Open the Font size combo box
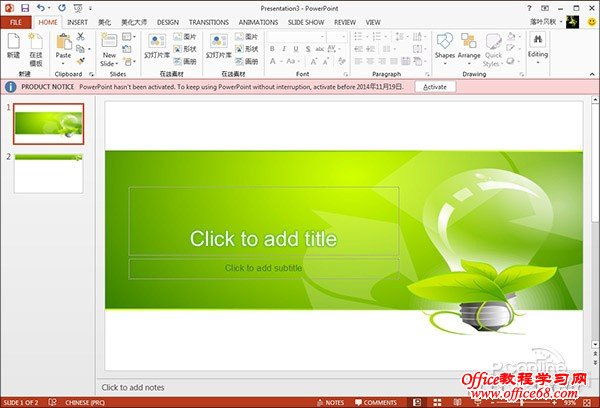The image size is (600, 408). coord(337,37)
